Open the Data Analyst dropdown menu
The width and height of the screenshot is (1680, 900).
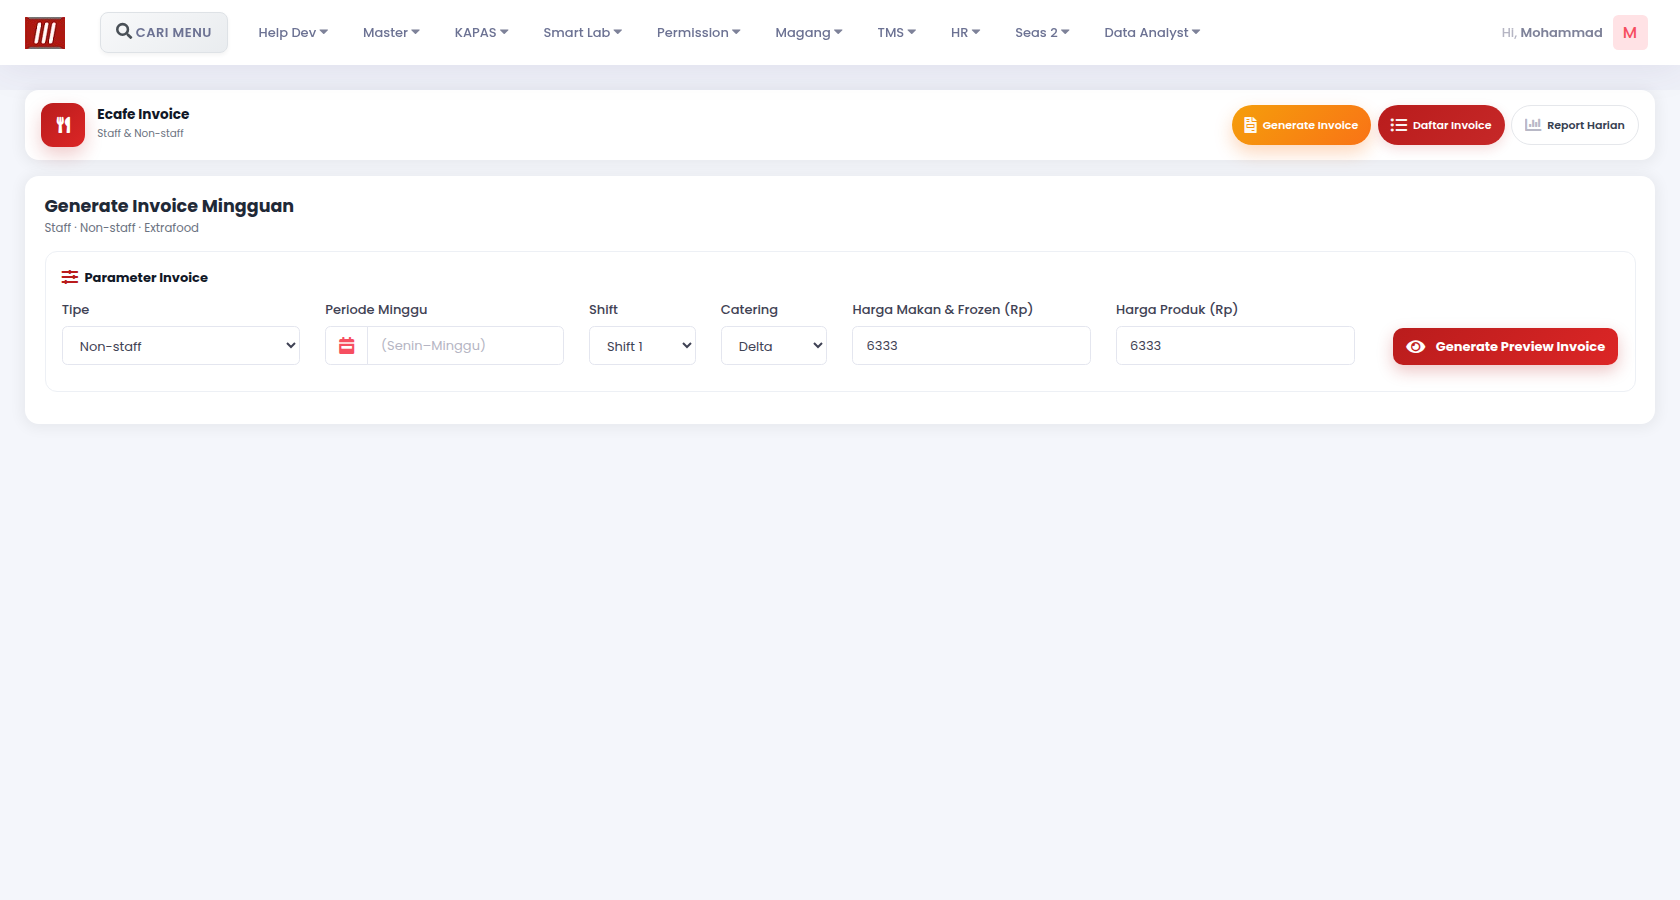click(x=1152, y=32)
